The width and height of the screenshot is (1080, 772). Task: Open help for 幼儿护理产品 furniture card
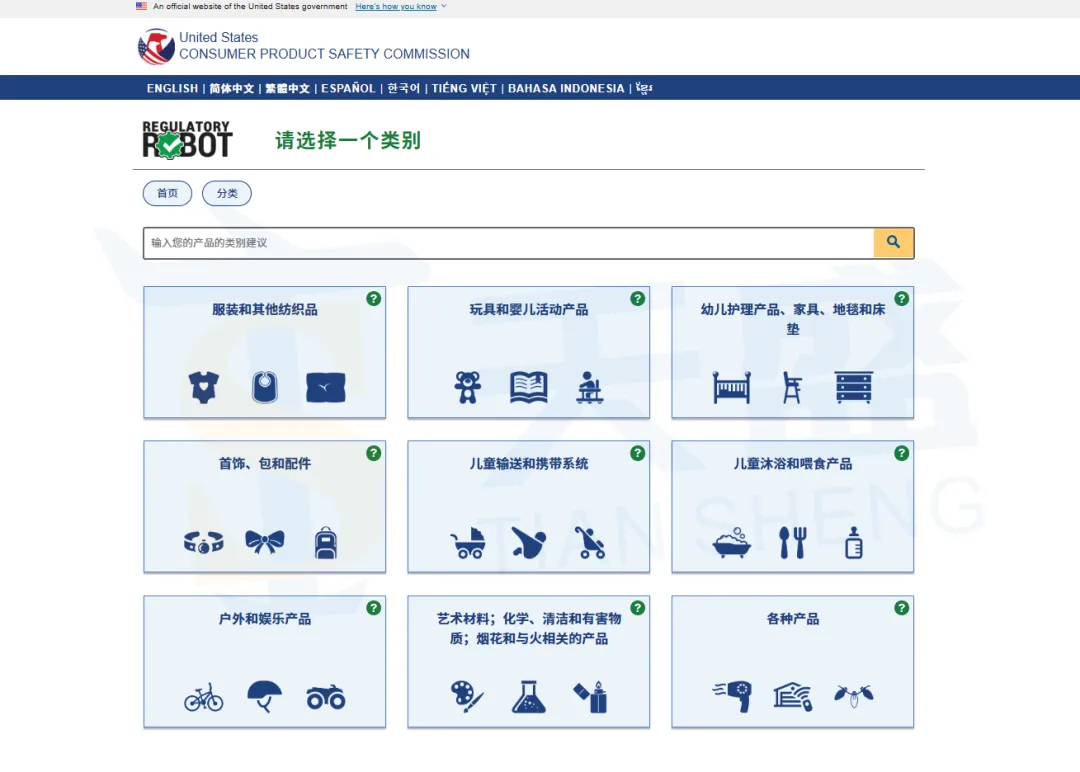(x=902, y=299)
